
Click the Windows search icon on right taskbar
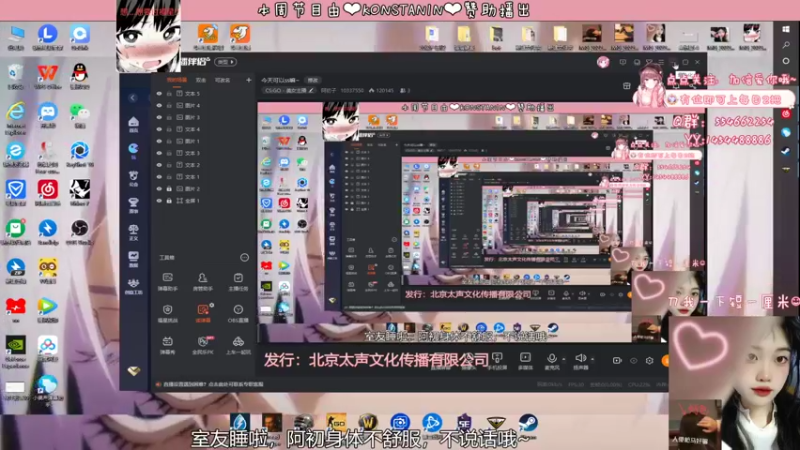tap(786, 45)
